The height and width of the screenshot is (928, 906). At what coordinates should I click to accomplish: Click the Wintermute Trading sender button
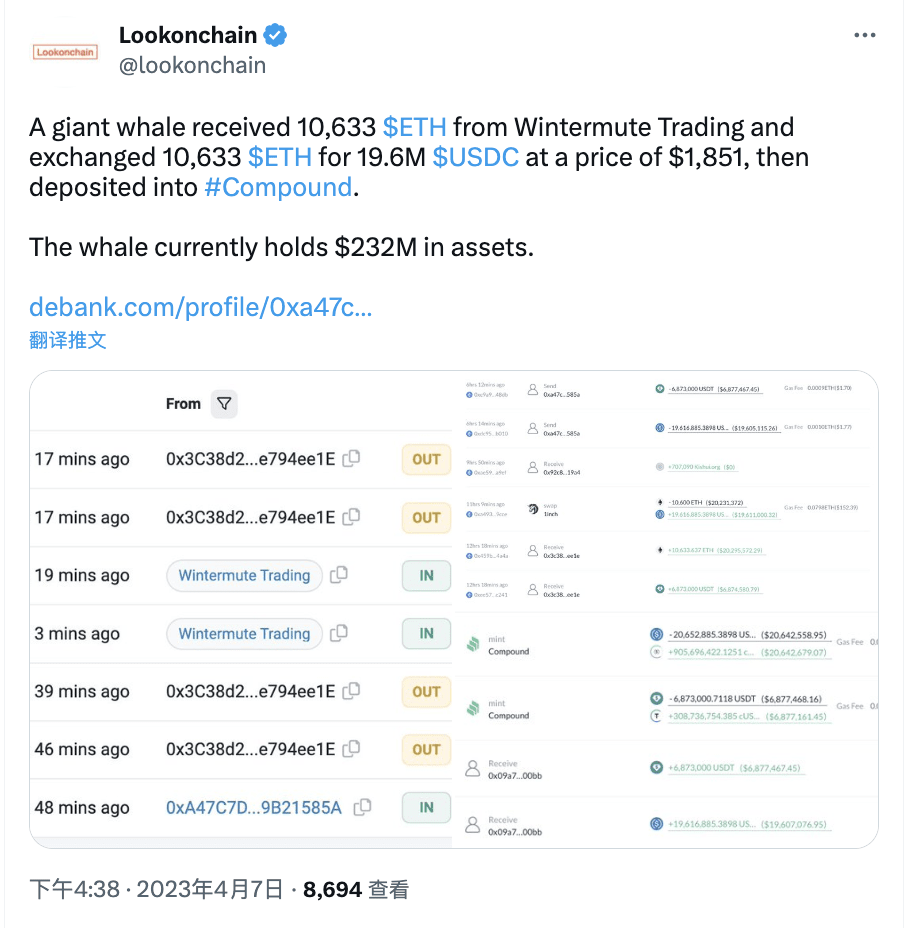coord(243,575)
